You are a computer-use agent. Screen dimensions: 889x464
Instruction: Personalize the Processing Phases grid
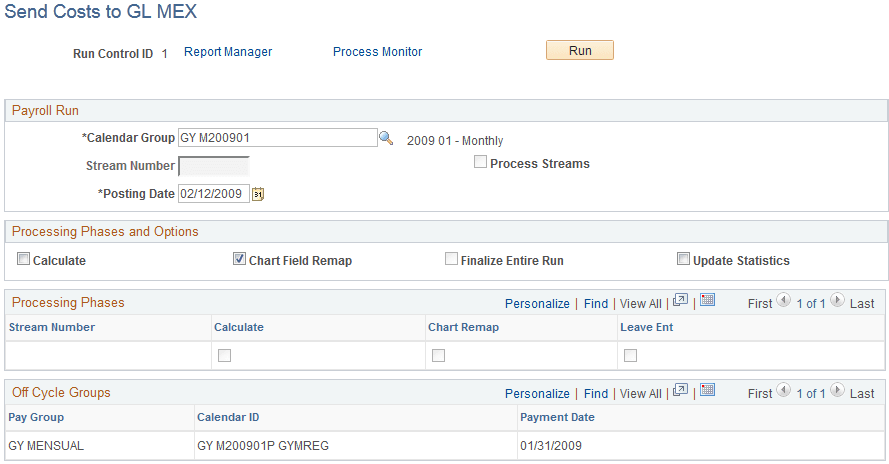(x=537, y=303)
